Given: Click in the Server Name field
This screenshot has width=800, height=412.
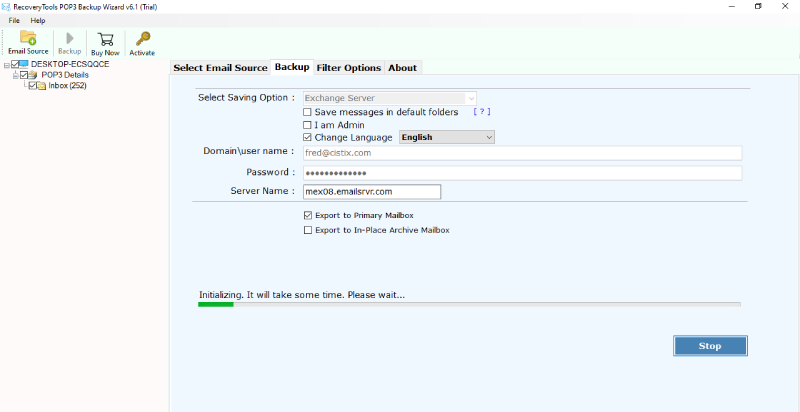Looking at the screenshot, I should (371, 192).
